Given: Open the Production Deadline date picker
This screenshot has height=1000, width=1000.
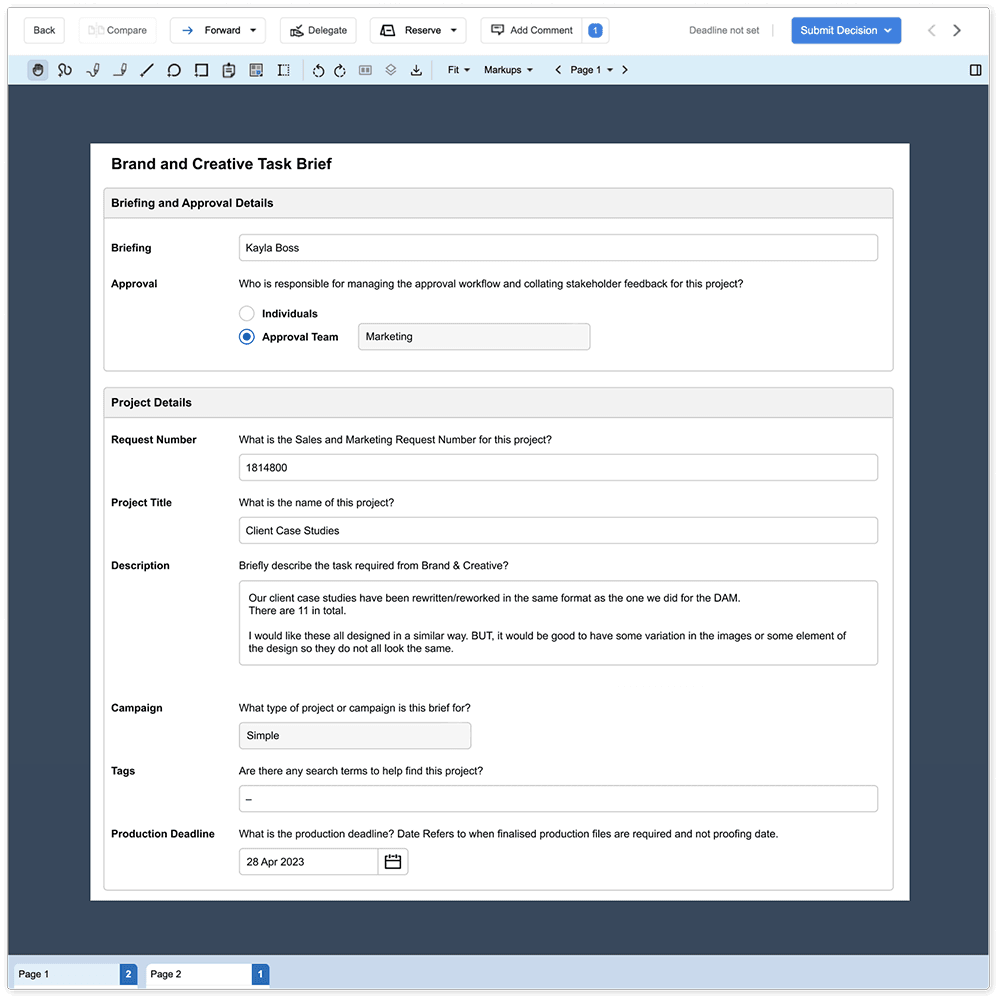Looking at the screenshot, I should (x=392, y=861).
